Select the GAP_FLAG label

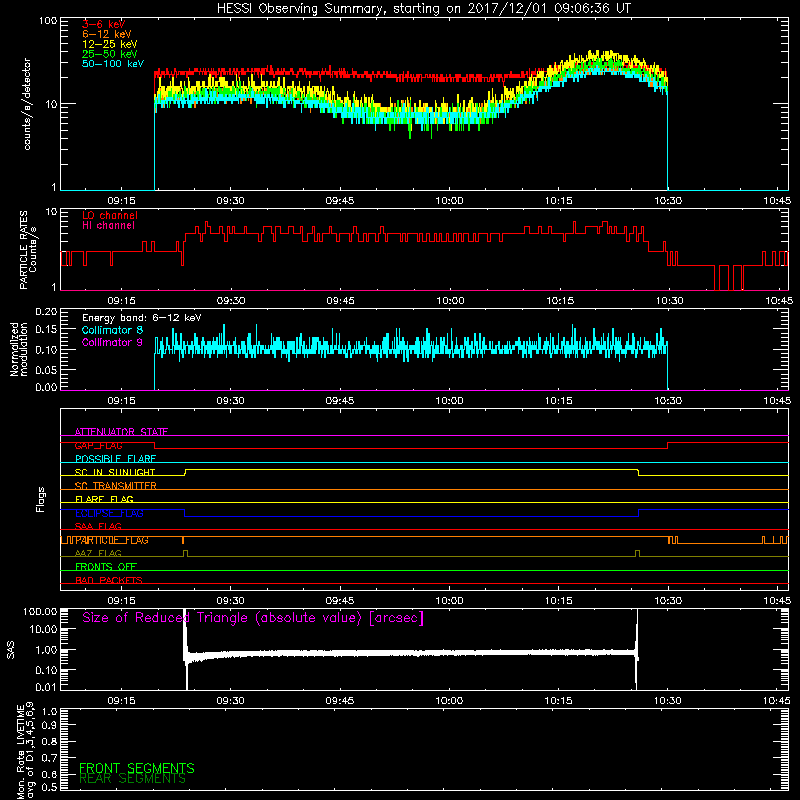[x=98, y=445]
